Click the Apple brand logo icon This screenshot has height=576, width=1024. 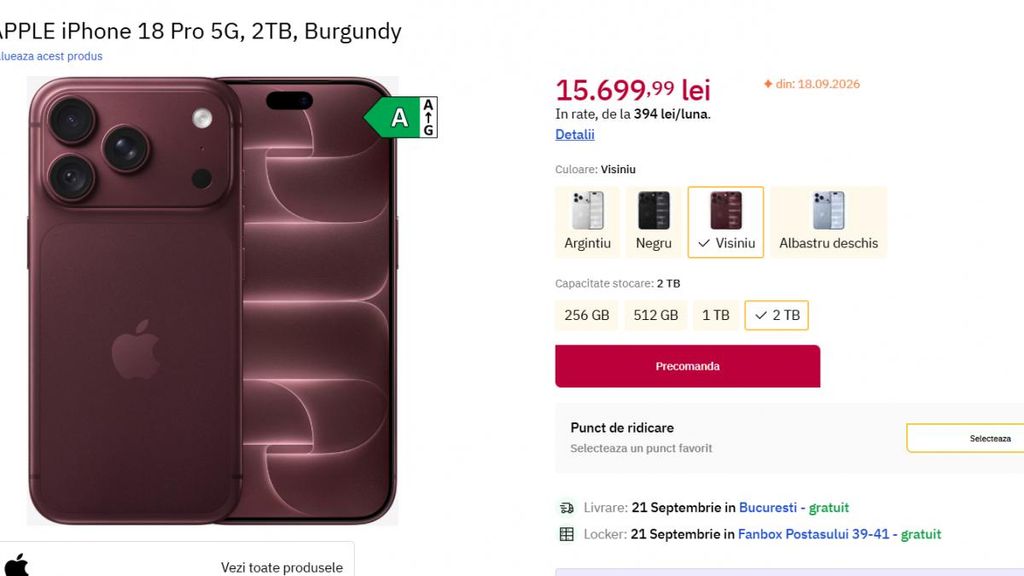point(17,565)
